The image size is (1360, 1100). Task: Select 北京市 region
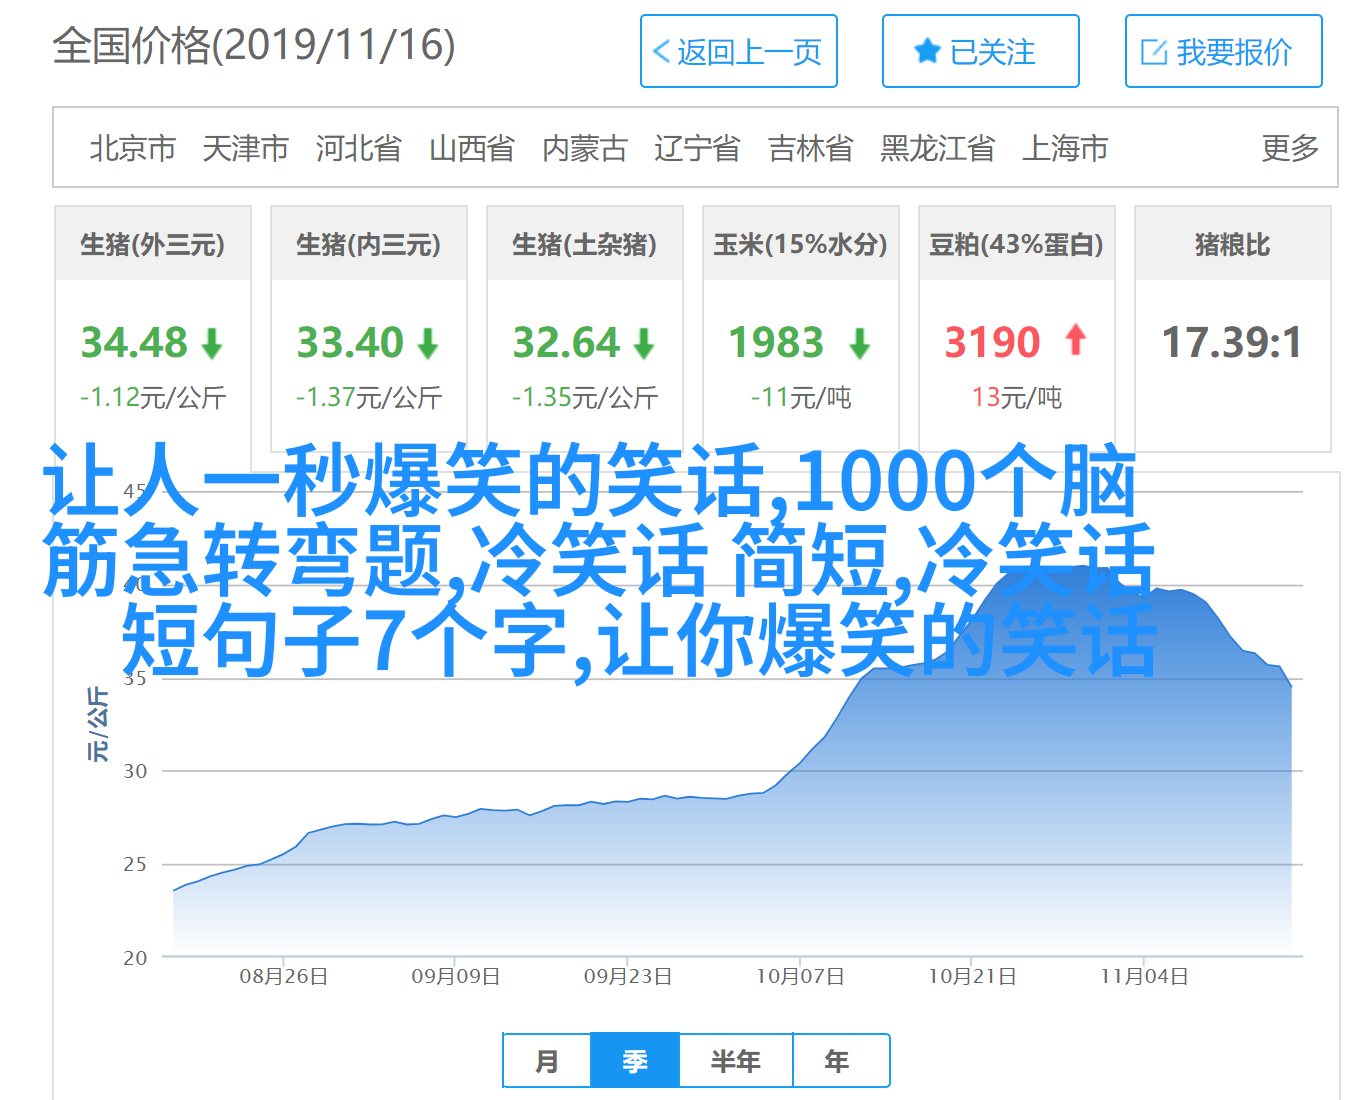pos(133,148)
